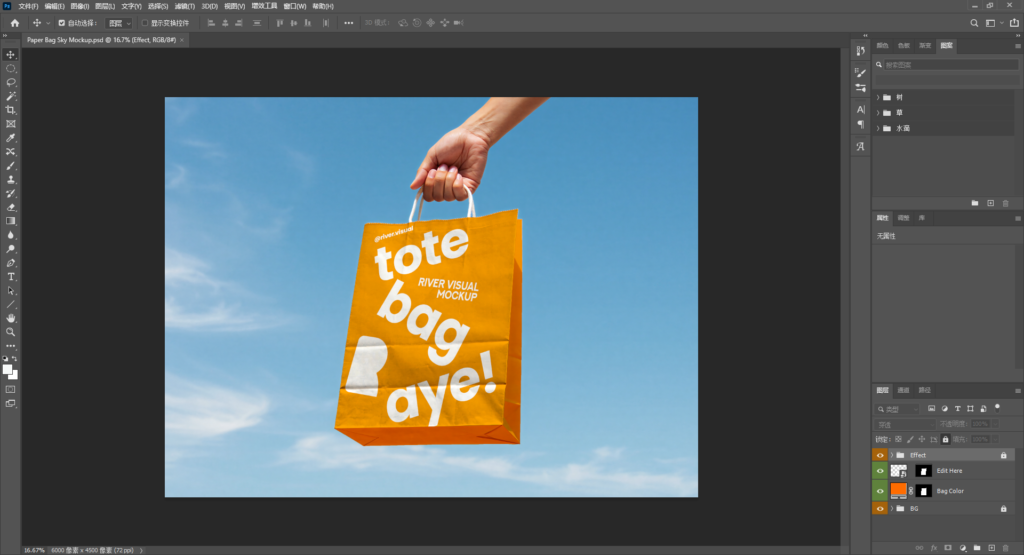Select the Move tool in the toolbox
This screenshot has width=1024, height=555.
click(x=10, y=55)
